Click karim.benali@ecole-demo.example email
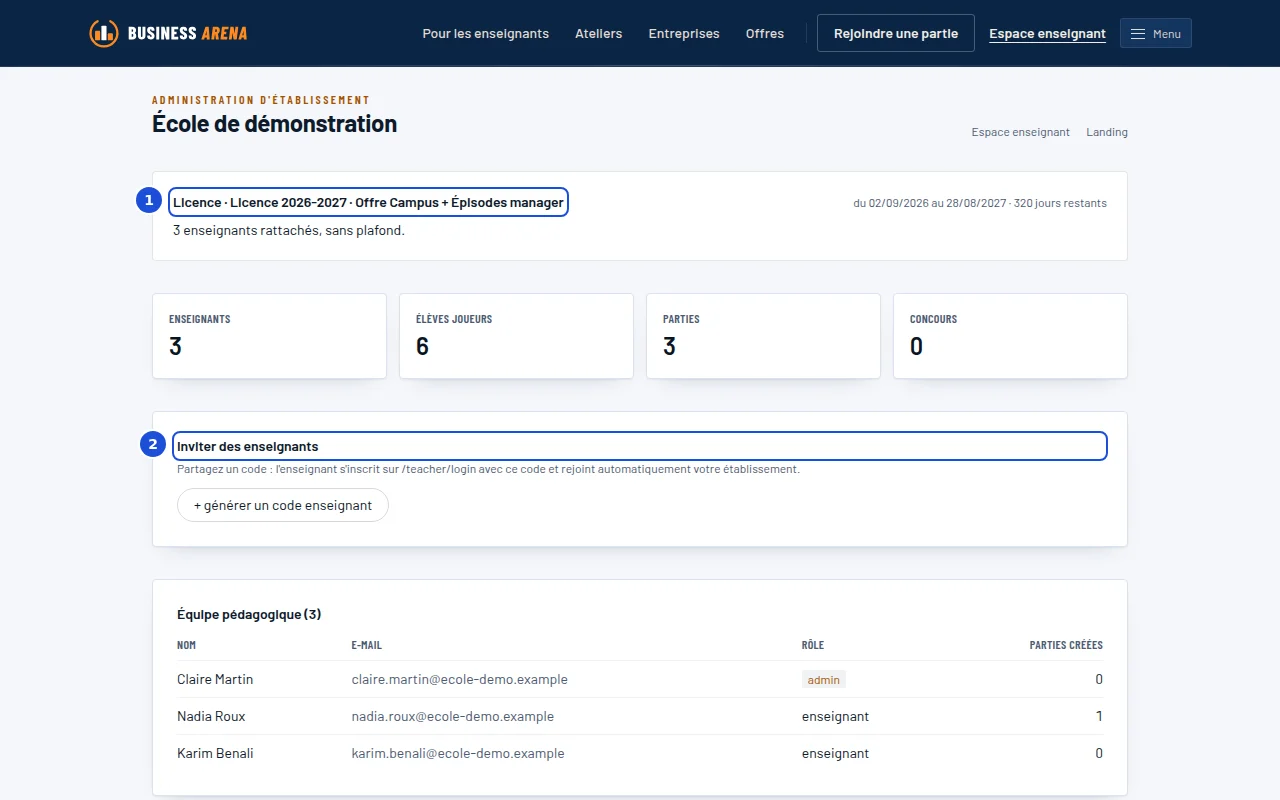 [458, 753]
